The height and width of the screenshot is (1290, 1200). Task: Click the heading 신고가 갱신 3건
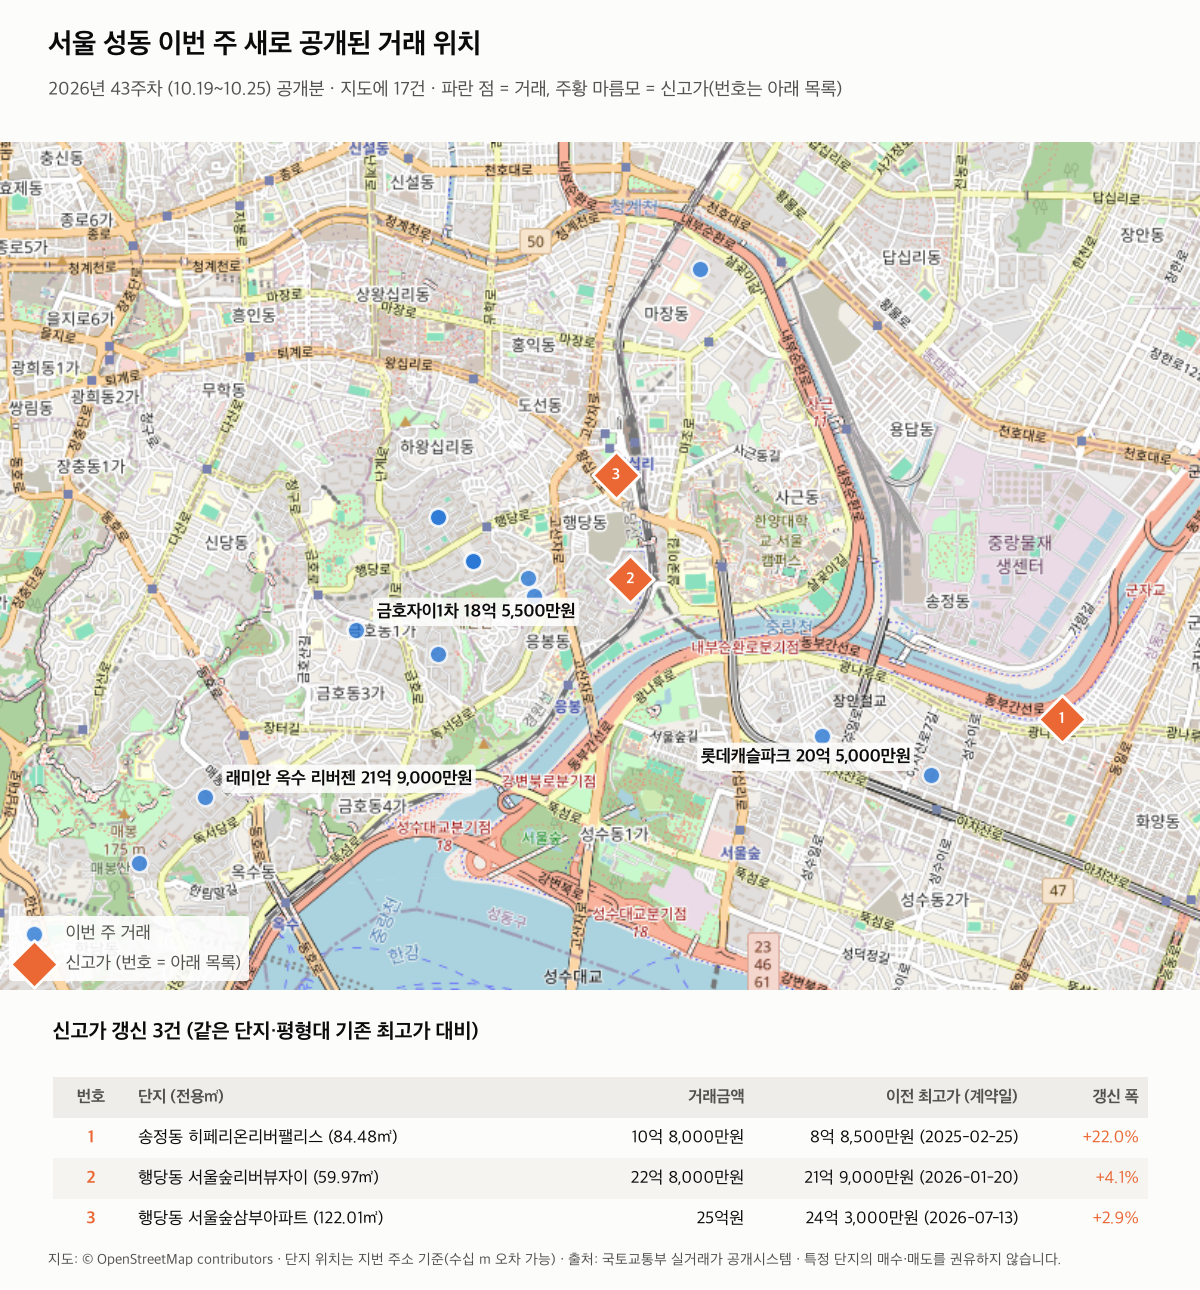(265, 1031)
